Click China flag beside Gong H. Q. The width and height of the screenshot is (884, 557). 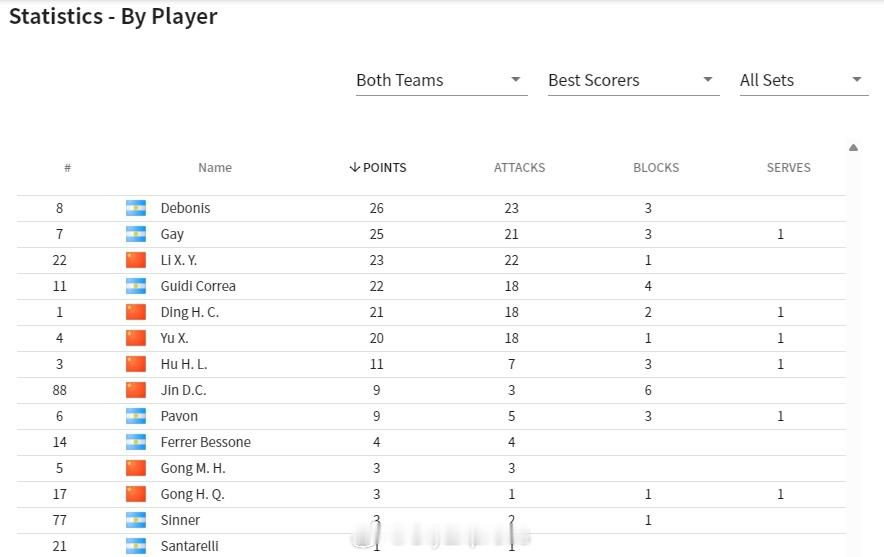(x=136, y=494)
